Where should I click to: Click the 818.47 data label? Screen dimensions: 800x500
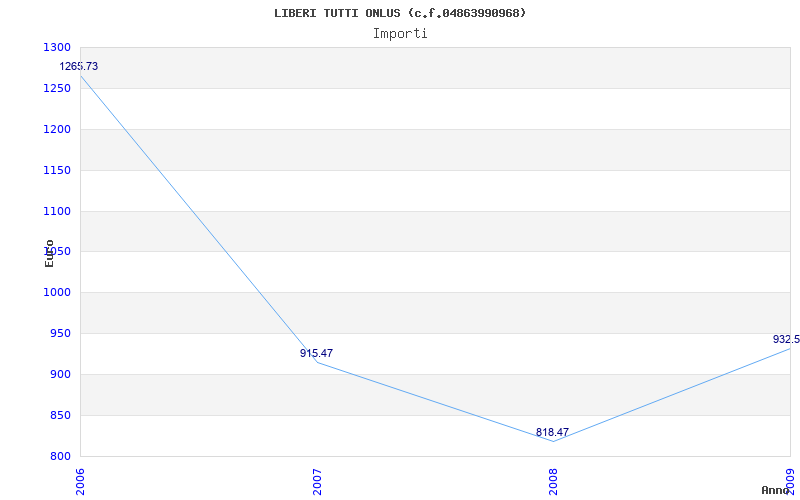coord(552,433)
